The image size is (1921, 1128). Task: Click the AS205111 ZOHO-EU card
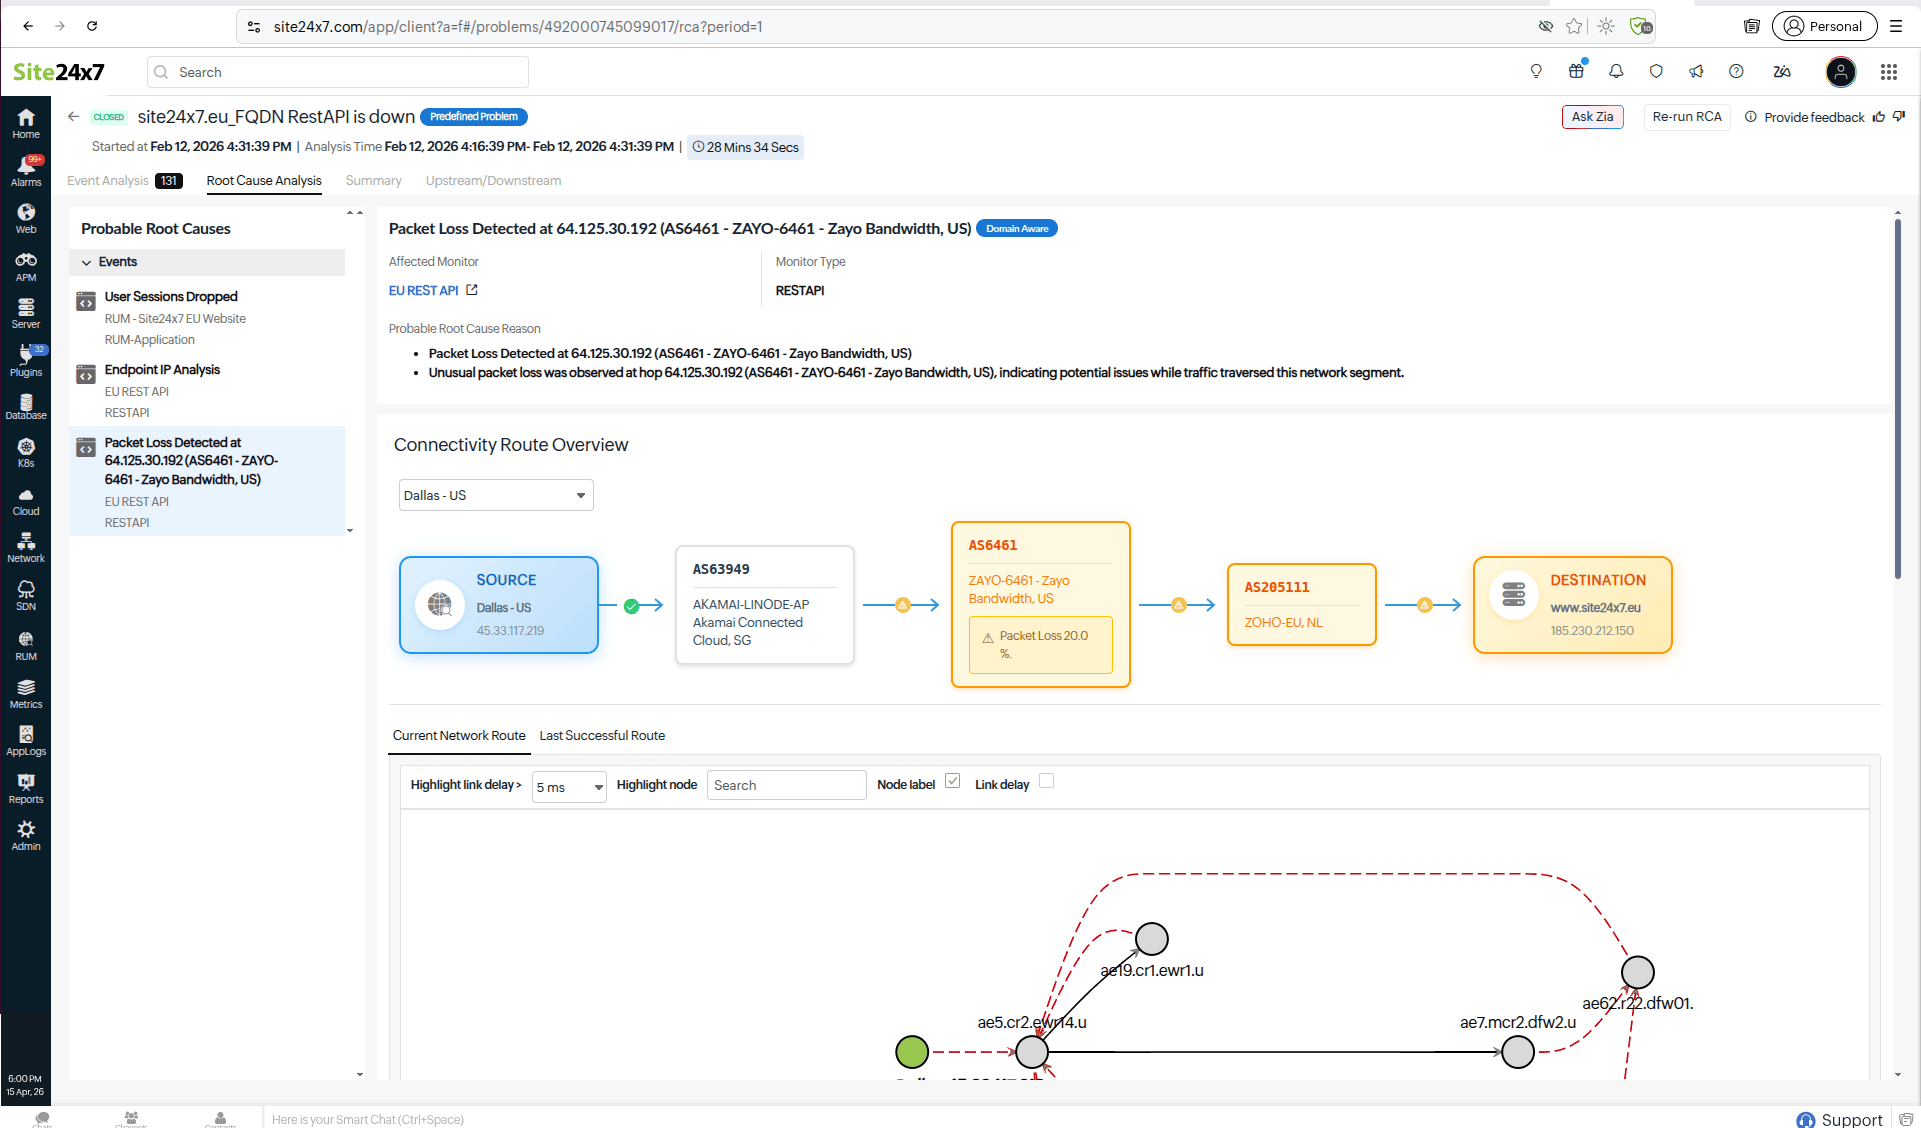pyautogui.click(x=1302, y=605)
